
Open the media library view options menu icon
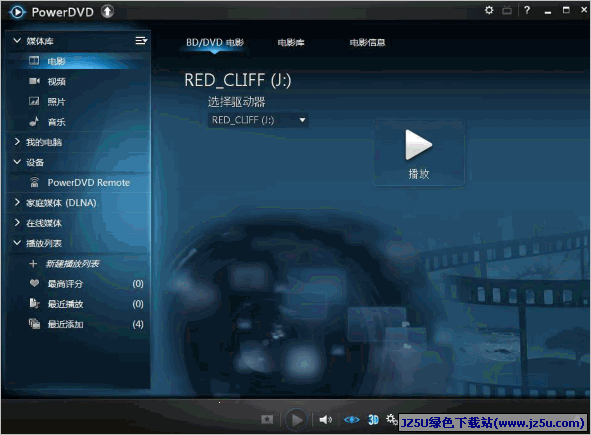141,40
